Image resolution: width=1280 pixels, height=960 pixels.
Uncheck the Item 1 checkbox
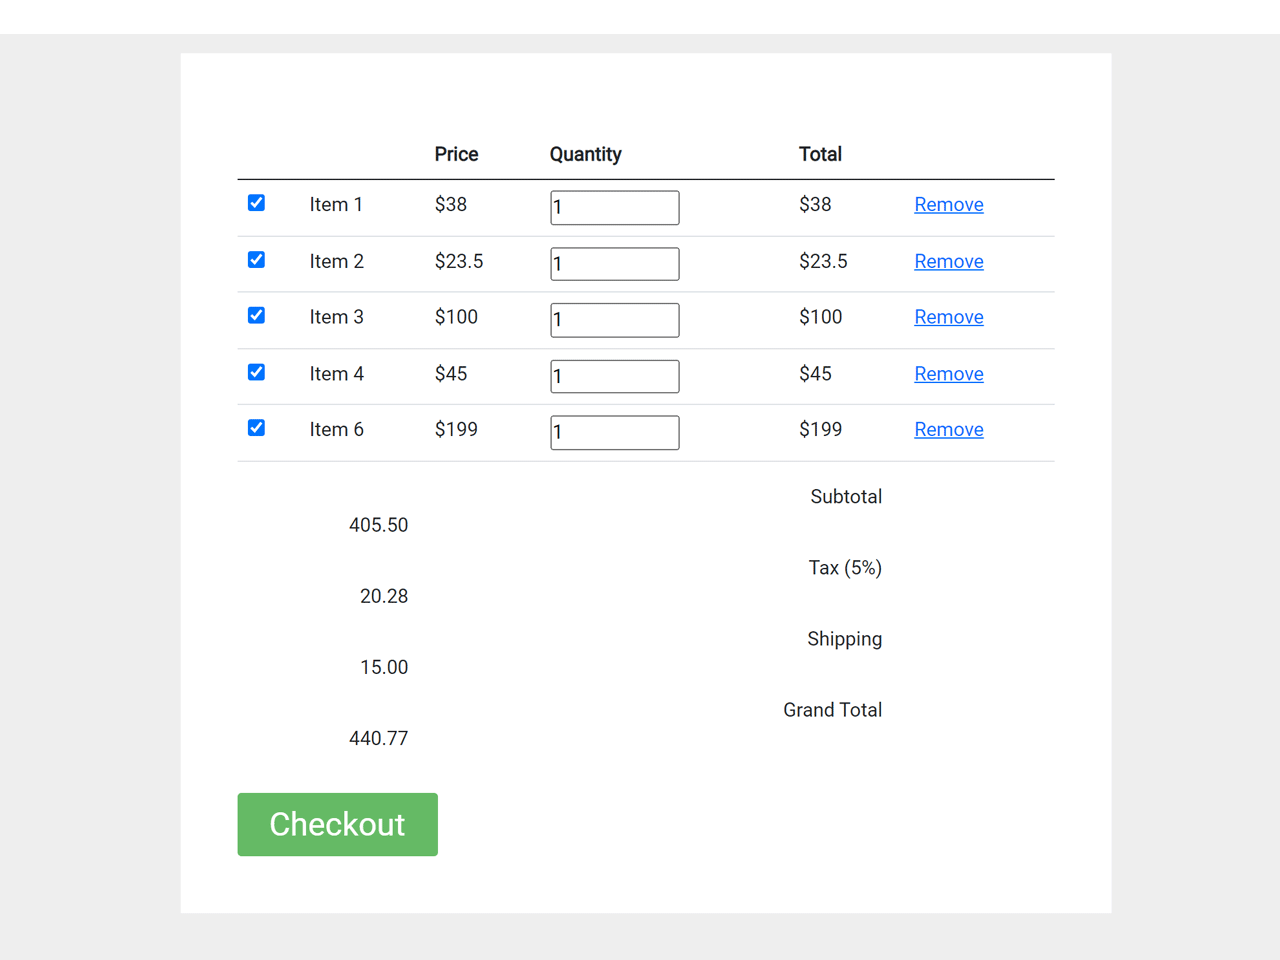256,203
